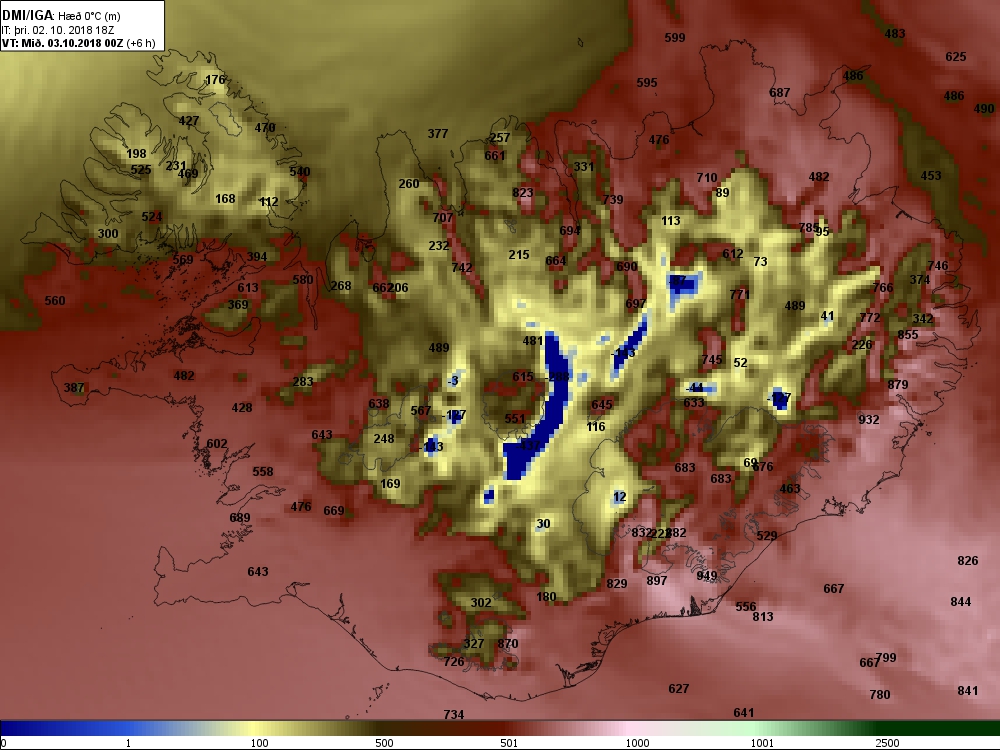Click the map value '331'

click(x=584, y=166)
